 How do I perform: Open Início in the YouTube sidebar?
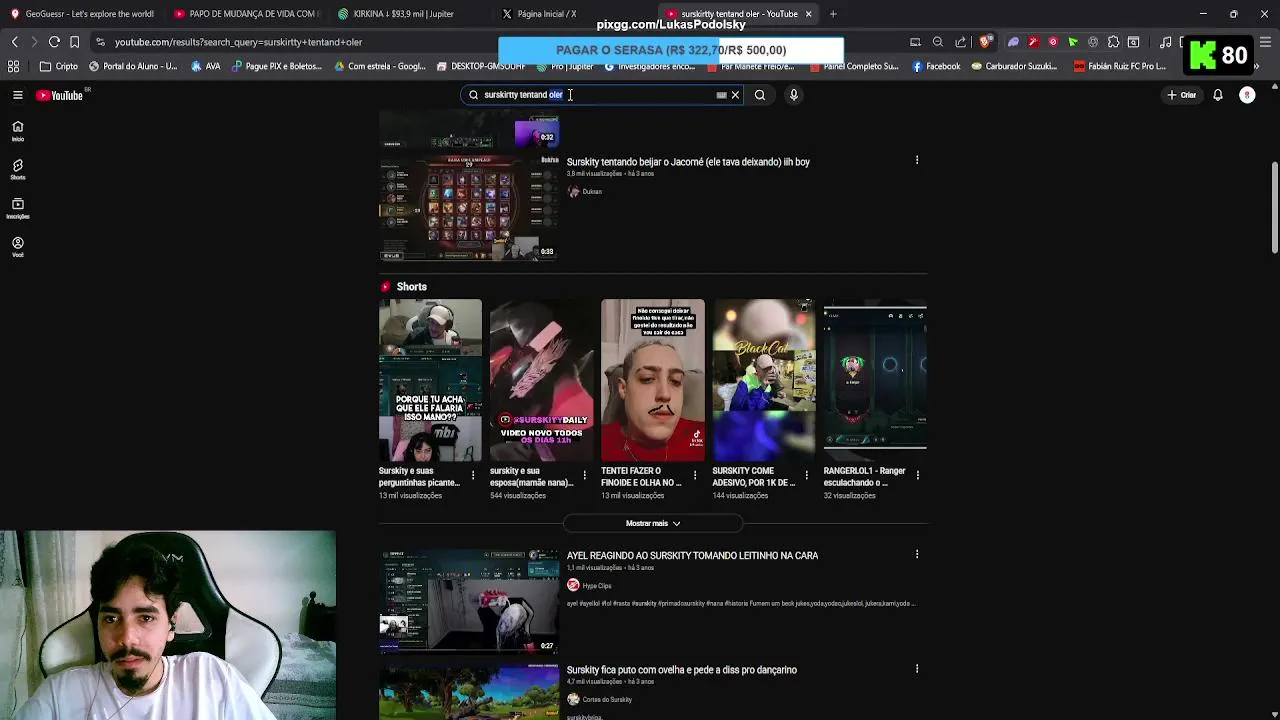[17, 131]
